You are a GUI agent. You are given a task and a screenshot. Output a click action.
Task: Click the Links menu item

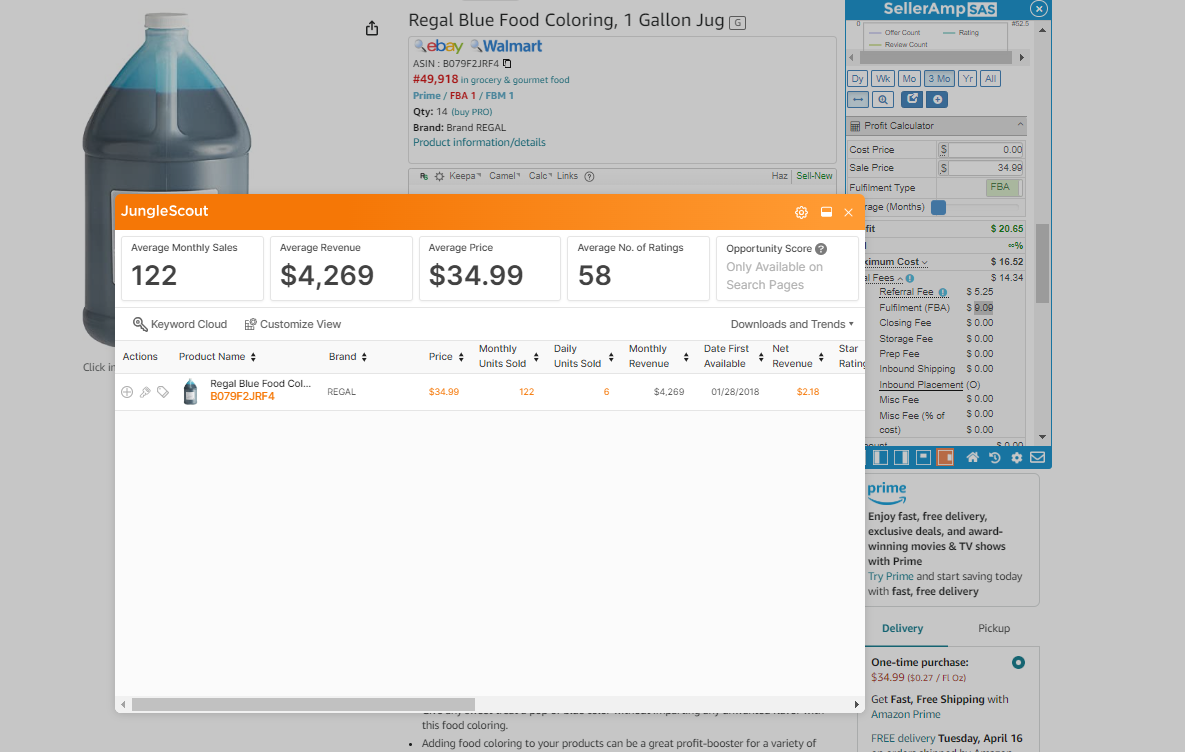(x=568, y=176)
